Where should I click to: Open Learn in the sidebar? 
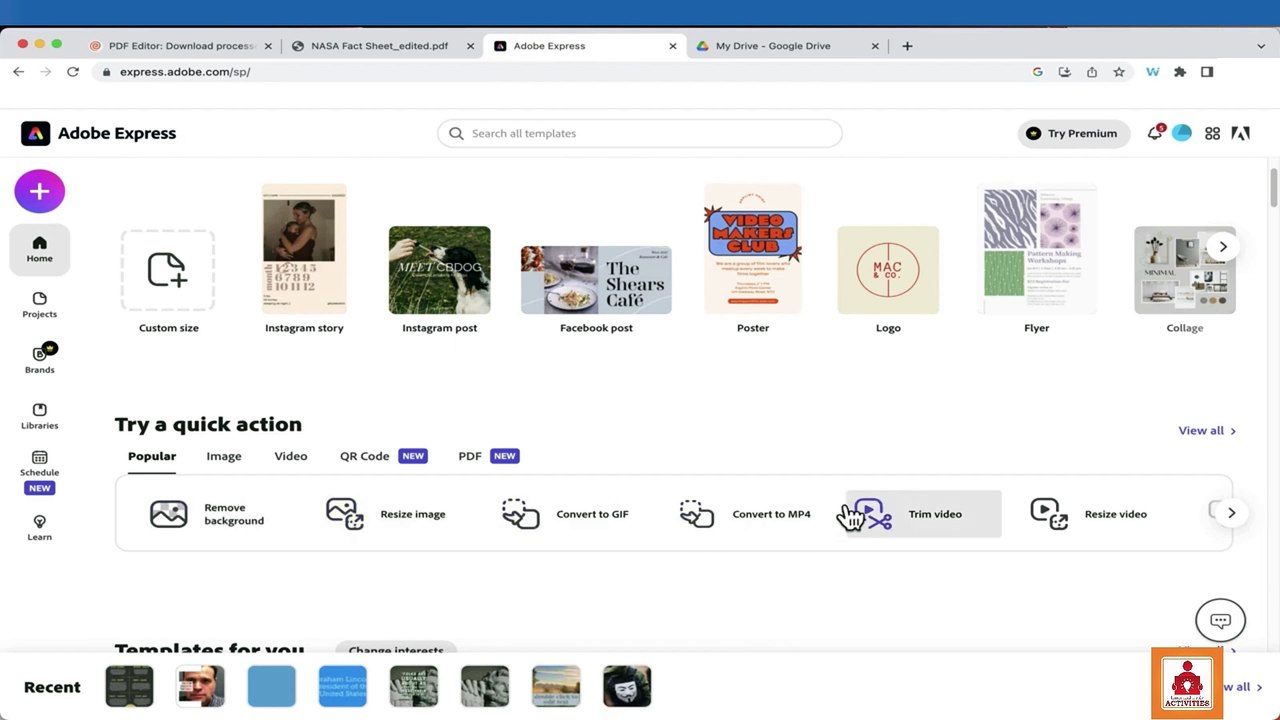40,527
